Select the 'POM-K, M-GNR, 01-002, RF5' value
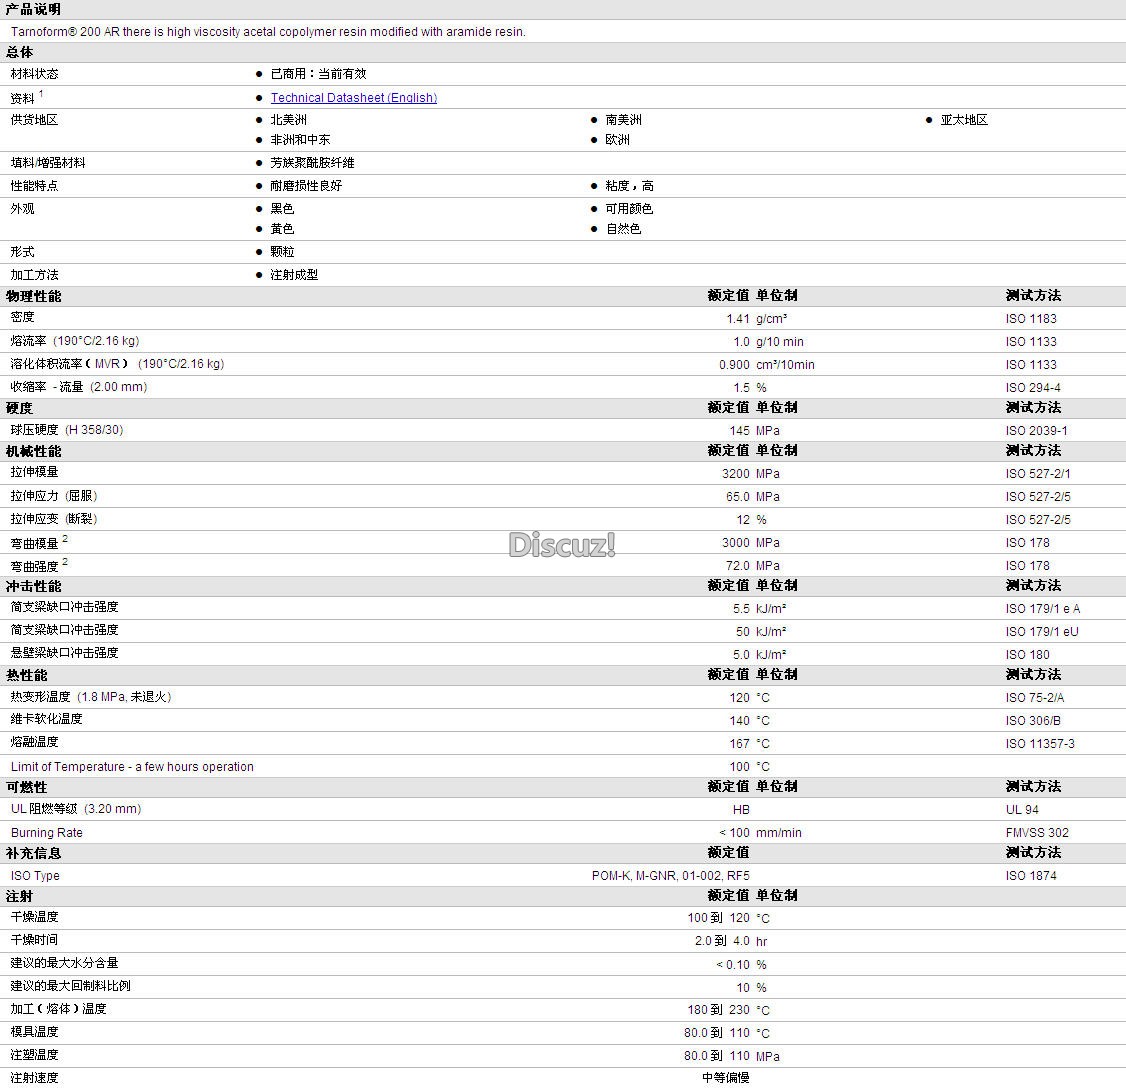The height and width of the screenshot is (1089, 1126). pos(671,876)
